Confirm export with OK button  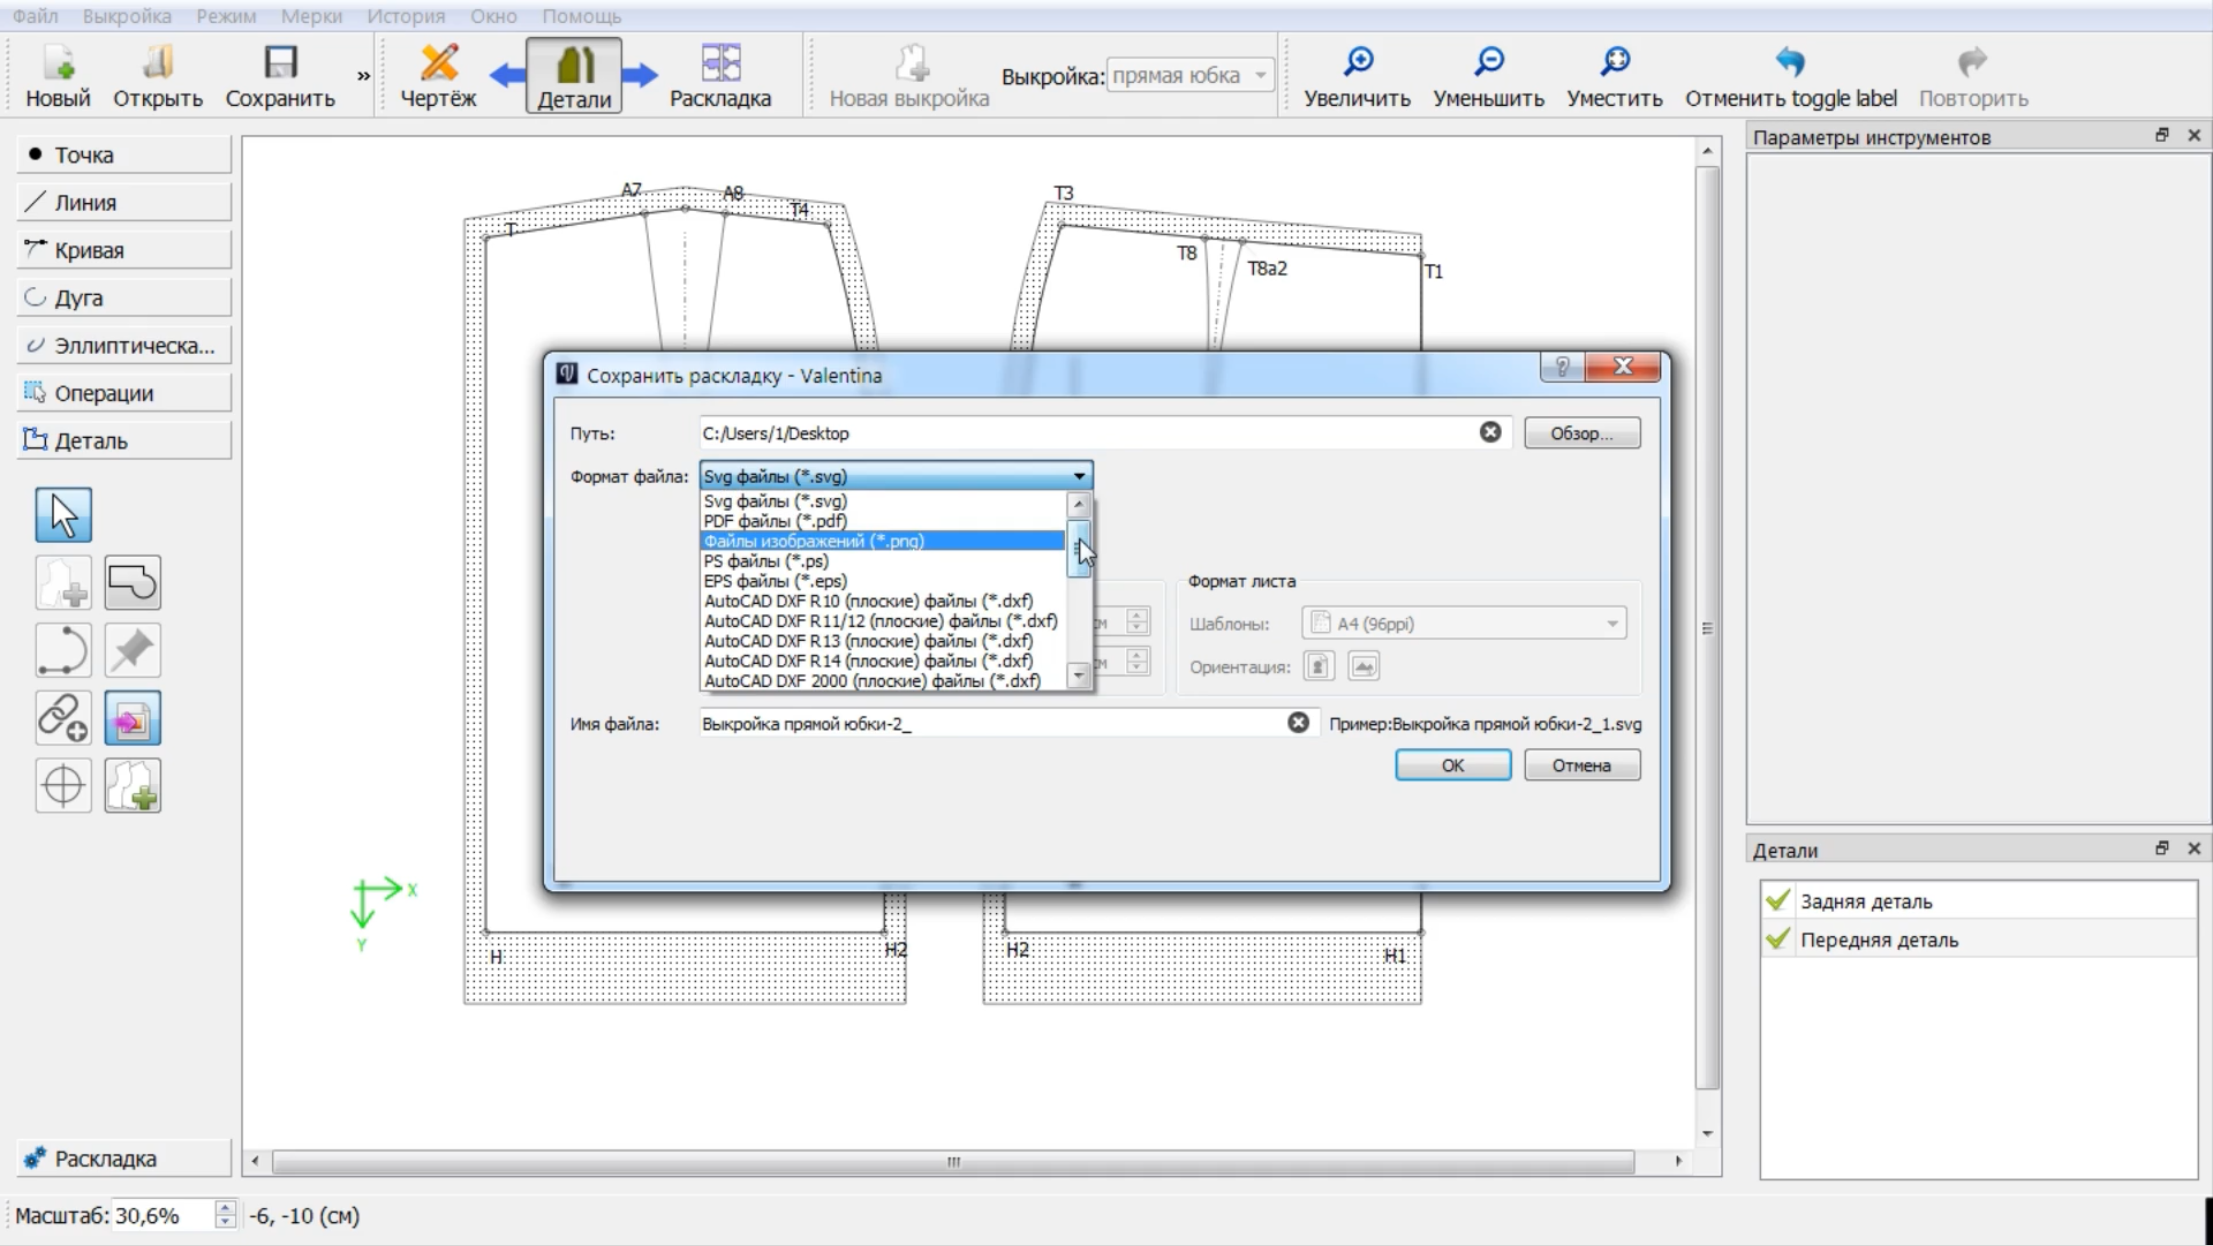pos(1453,765)
